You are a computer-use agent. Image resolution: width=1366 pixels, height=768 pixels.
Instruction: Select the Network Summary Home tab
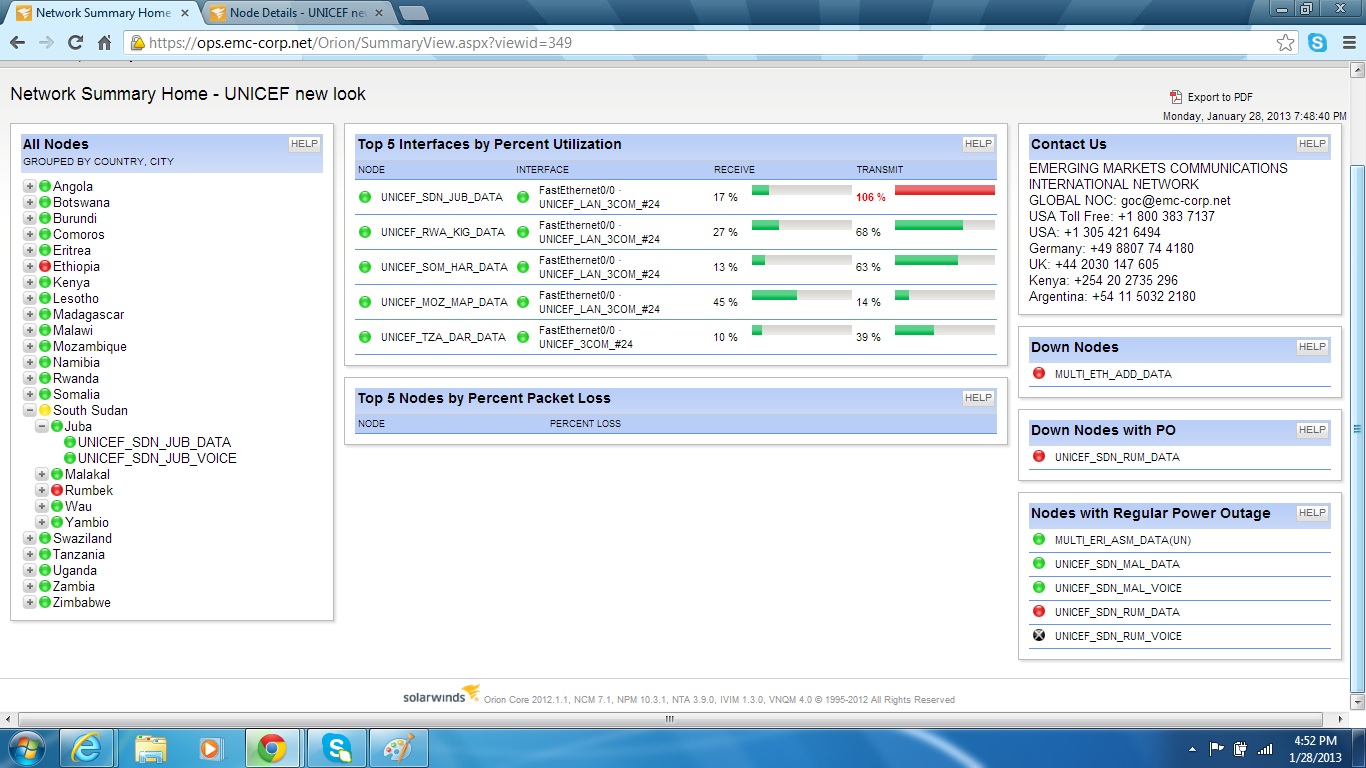point(100,14)
